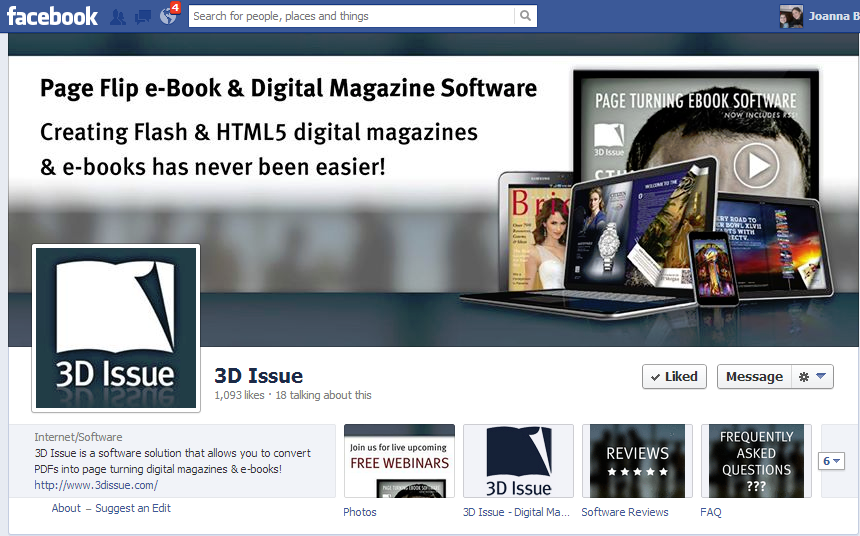Click the 3D Issue page title

258,376
